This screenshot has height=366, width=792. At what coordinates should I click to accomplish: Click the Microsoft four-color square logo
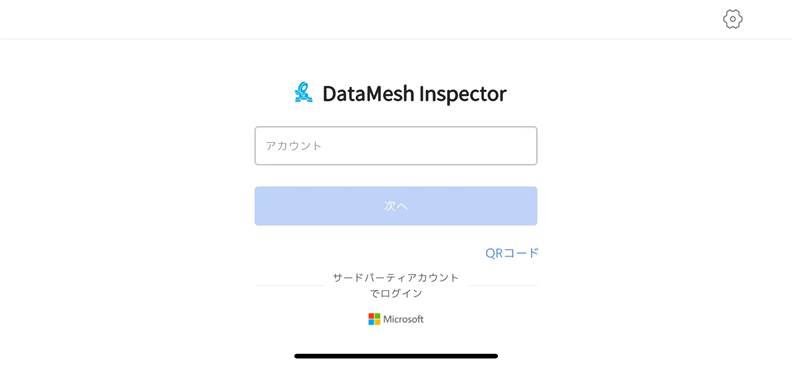(x=374, y=319)
